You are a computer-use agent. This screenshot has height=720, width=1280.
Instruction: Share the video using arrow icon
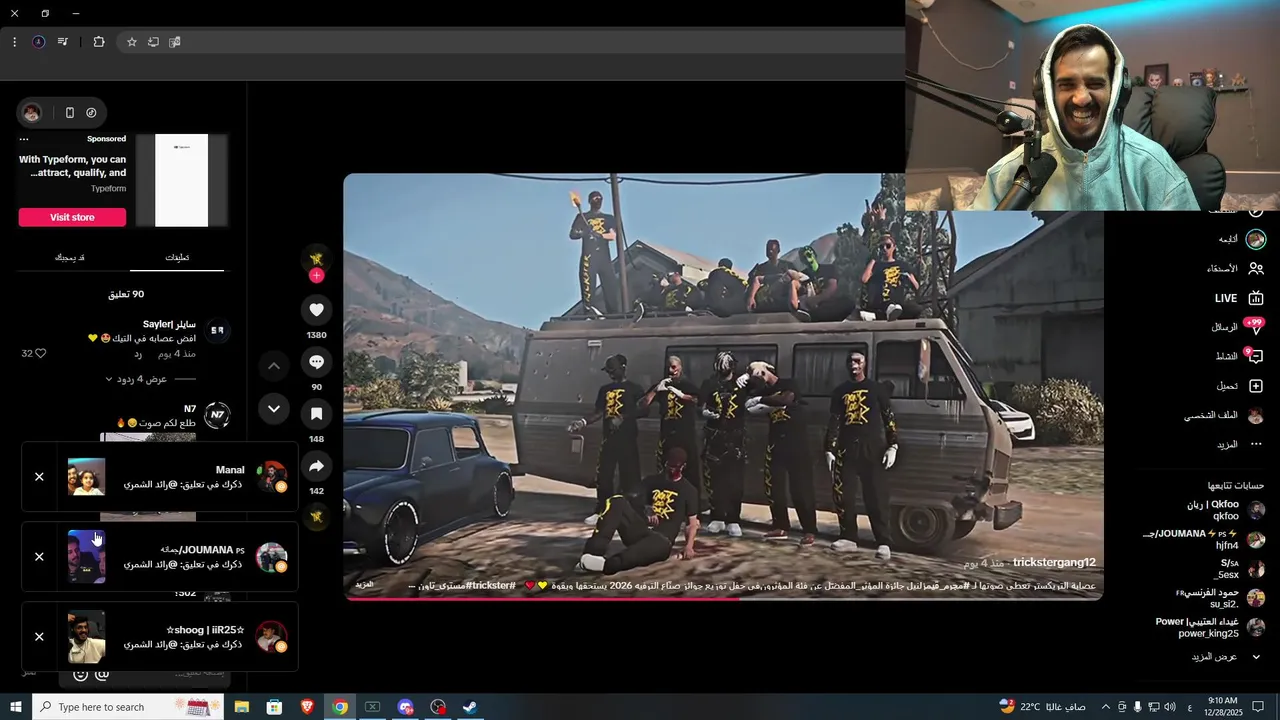316,466
